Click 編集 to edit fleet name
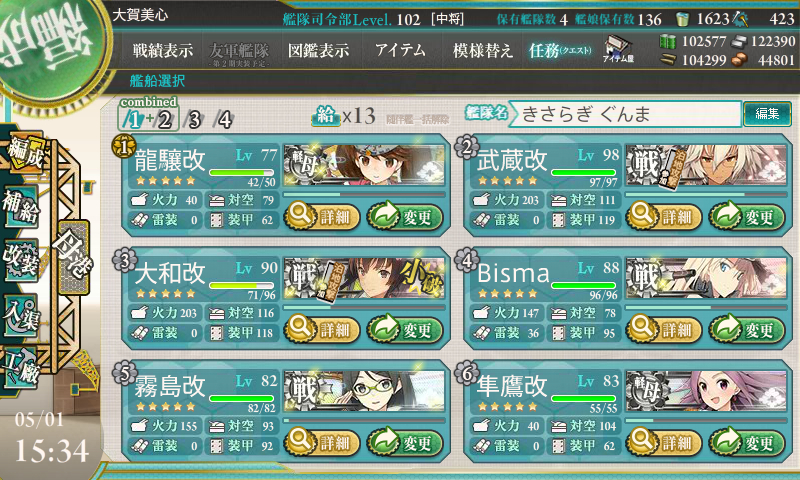The image size is (800, 480). coord(767,113)
